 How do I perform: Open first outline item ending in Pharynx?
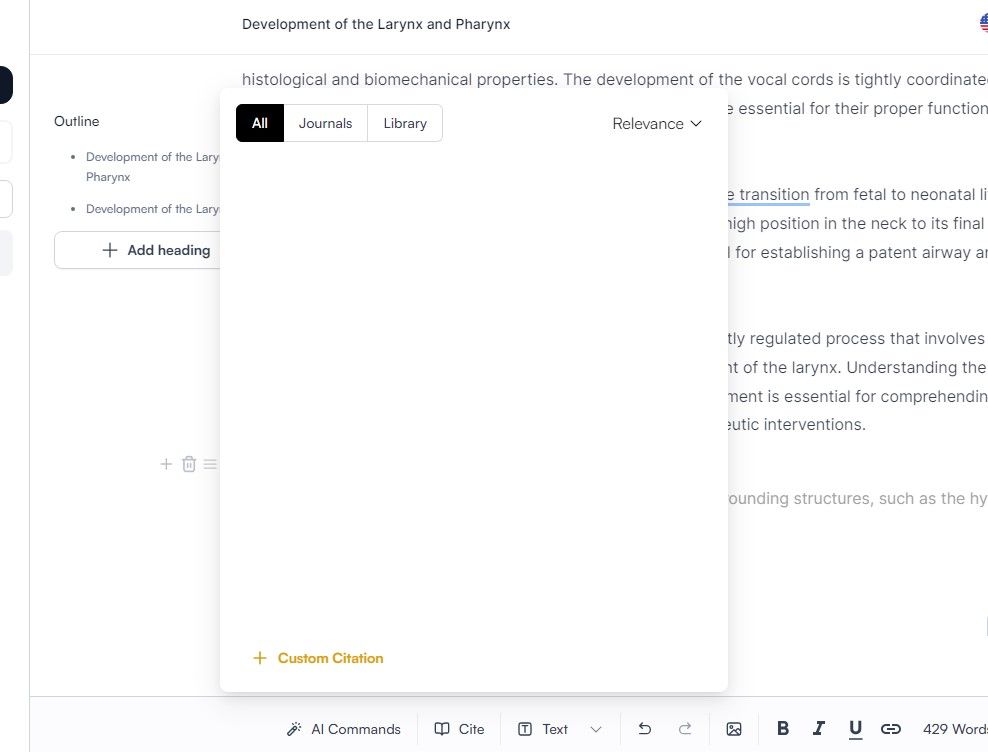point(152,166)
